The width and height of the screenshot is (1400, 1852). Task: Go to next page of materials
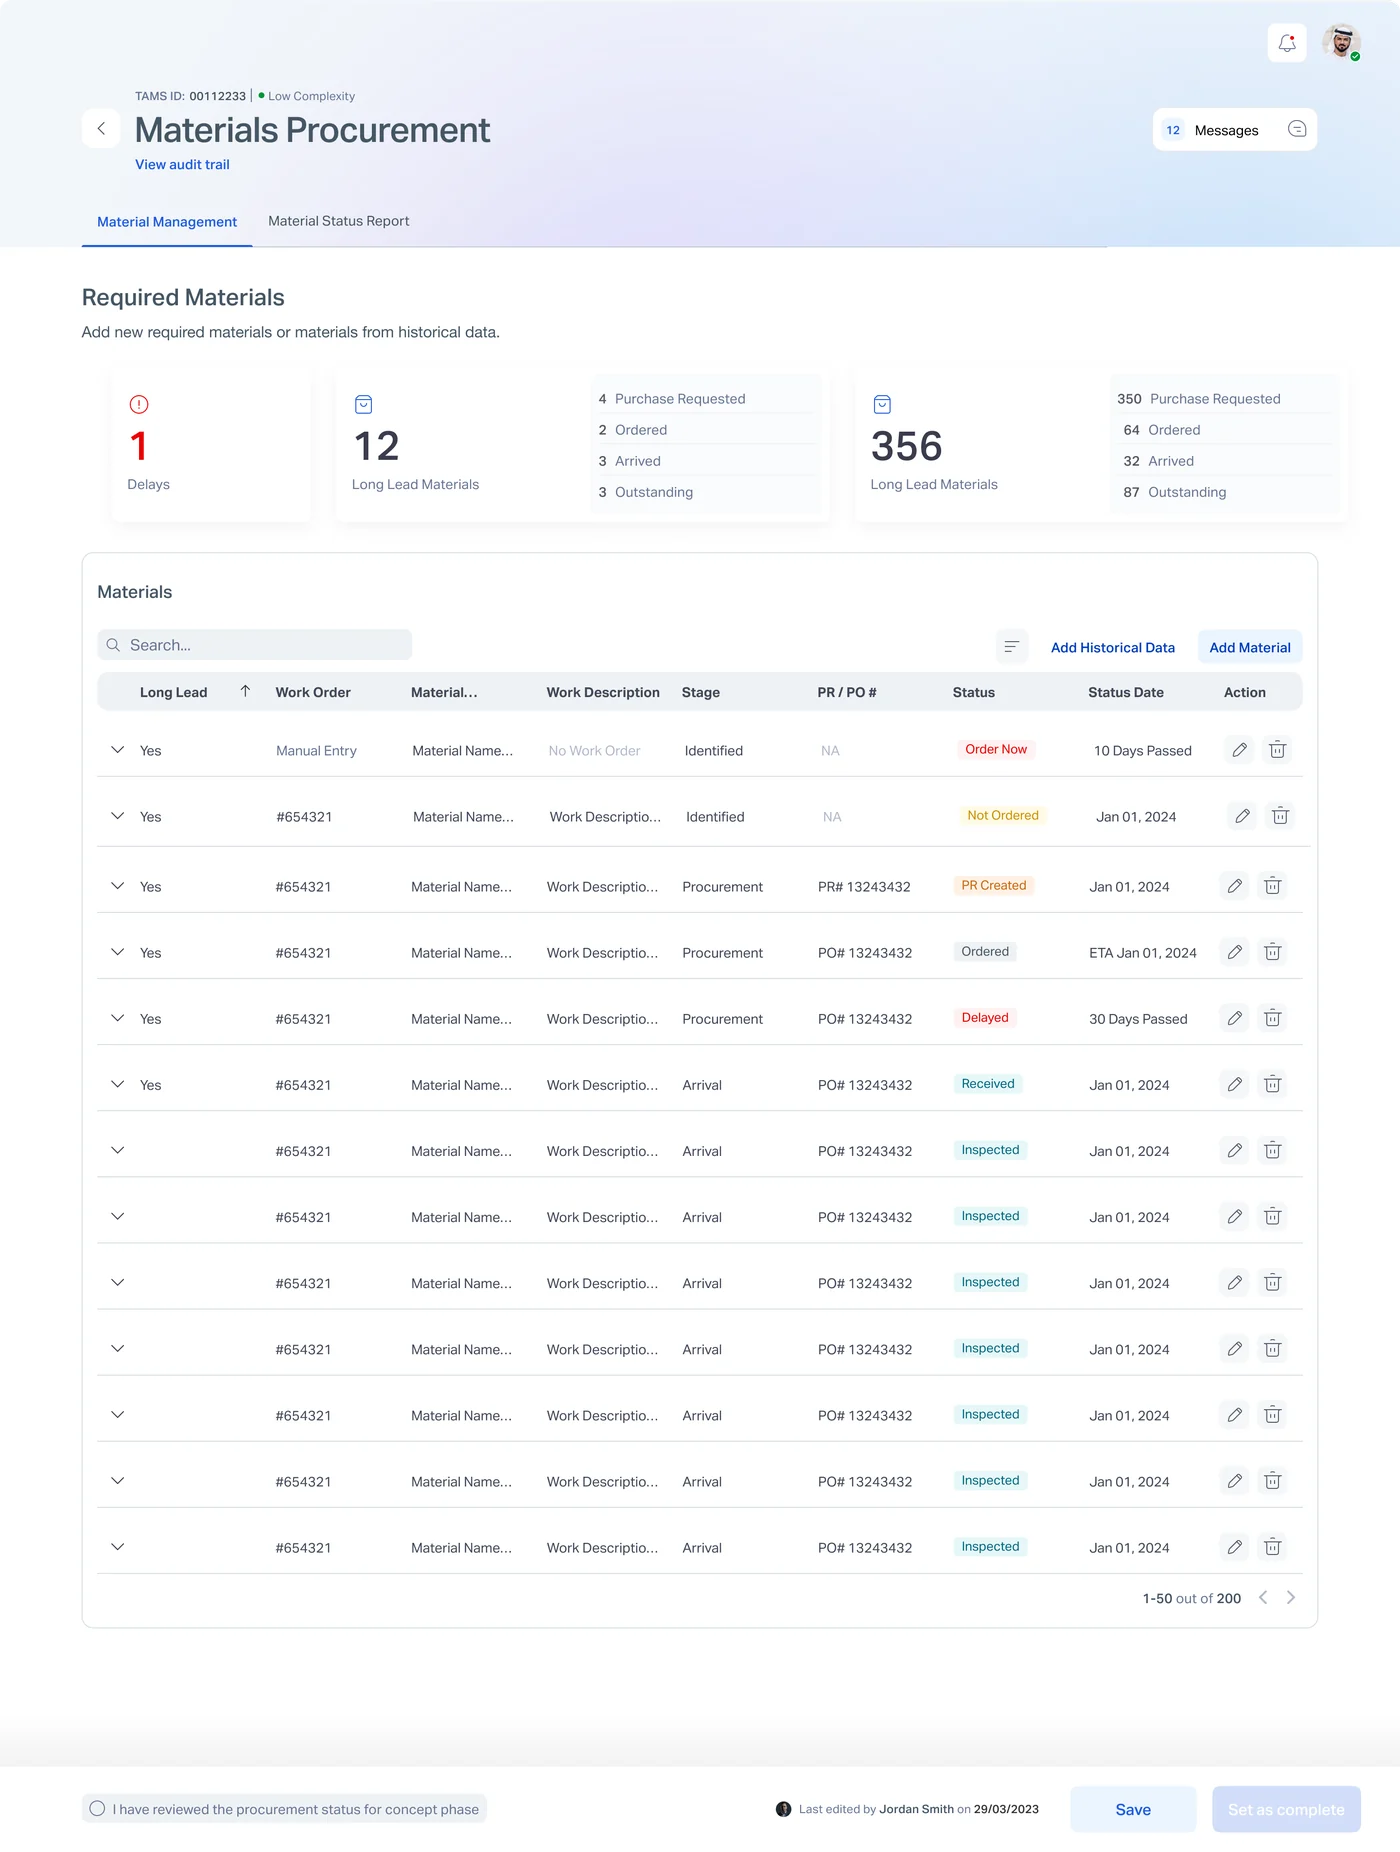1291,1597
